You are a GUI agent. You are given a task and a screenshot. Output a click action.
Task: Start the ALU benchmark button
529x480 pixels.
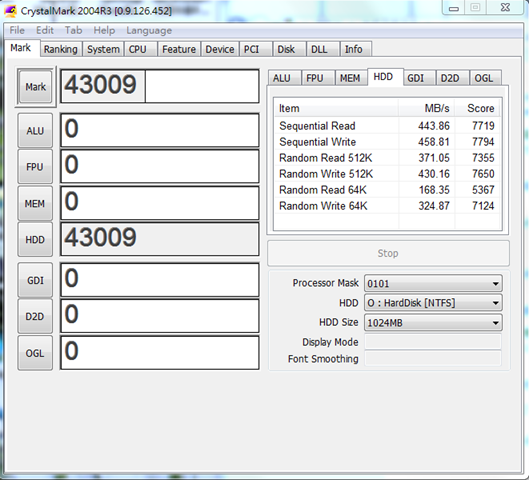[x=35, y=131]
